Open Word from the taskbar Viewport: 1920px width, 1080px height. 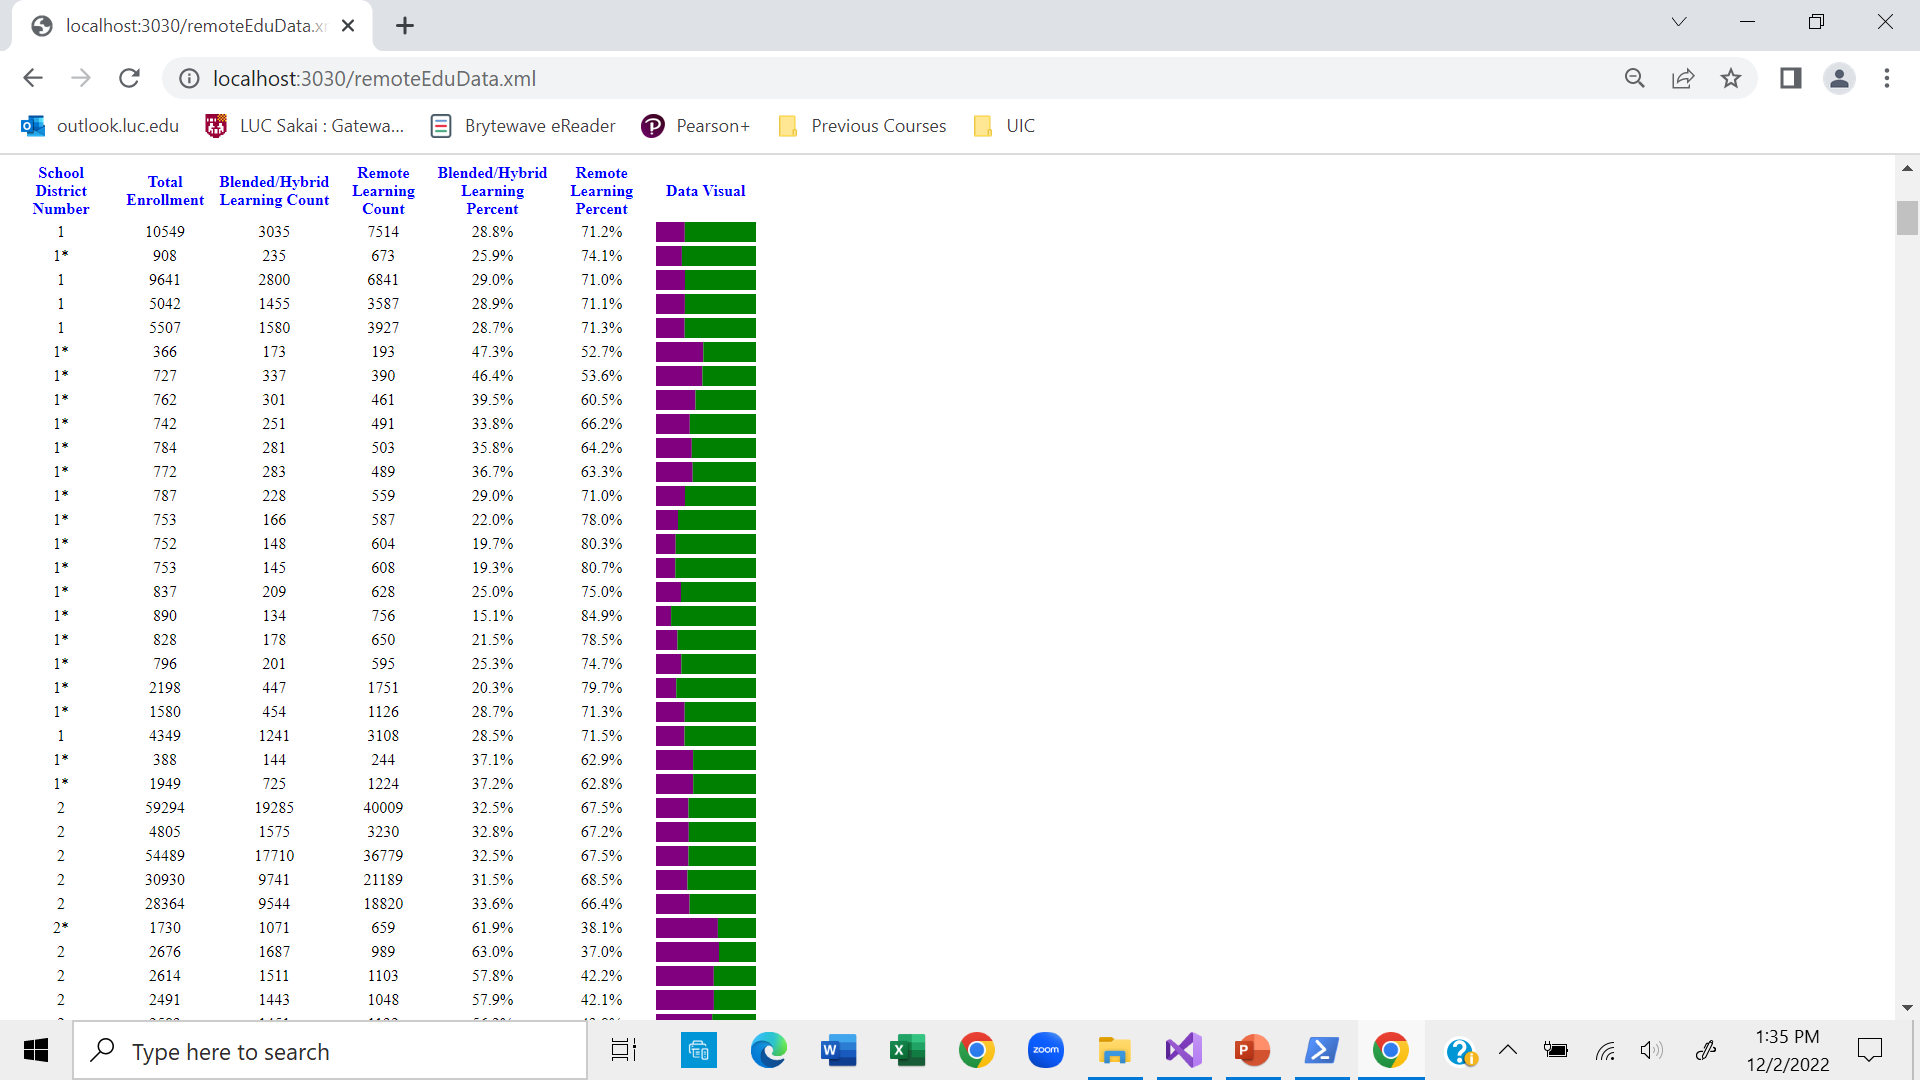click(x=838, y=1051)
